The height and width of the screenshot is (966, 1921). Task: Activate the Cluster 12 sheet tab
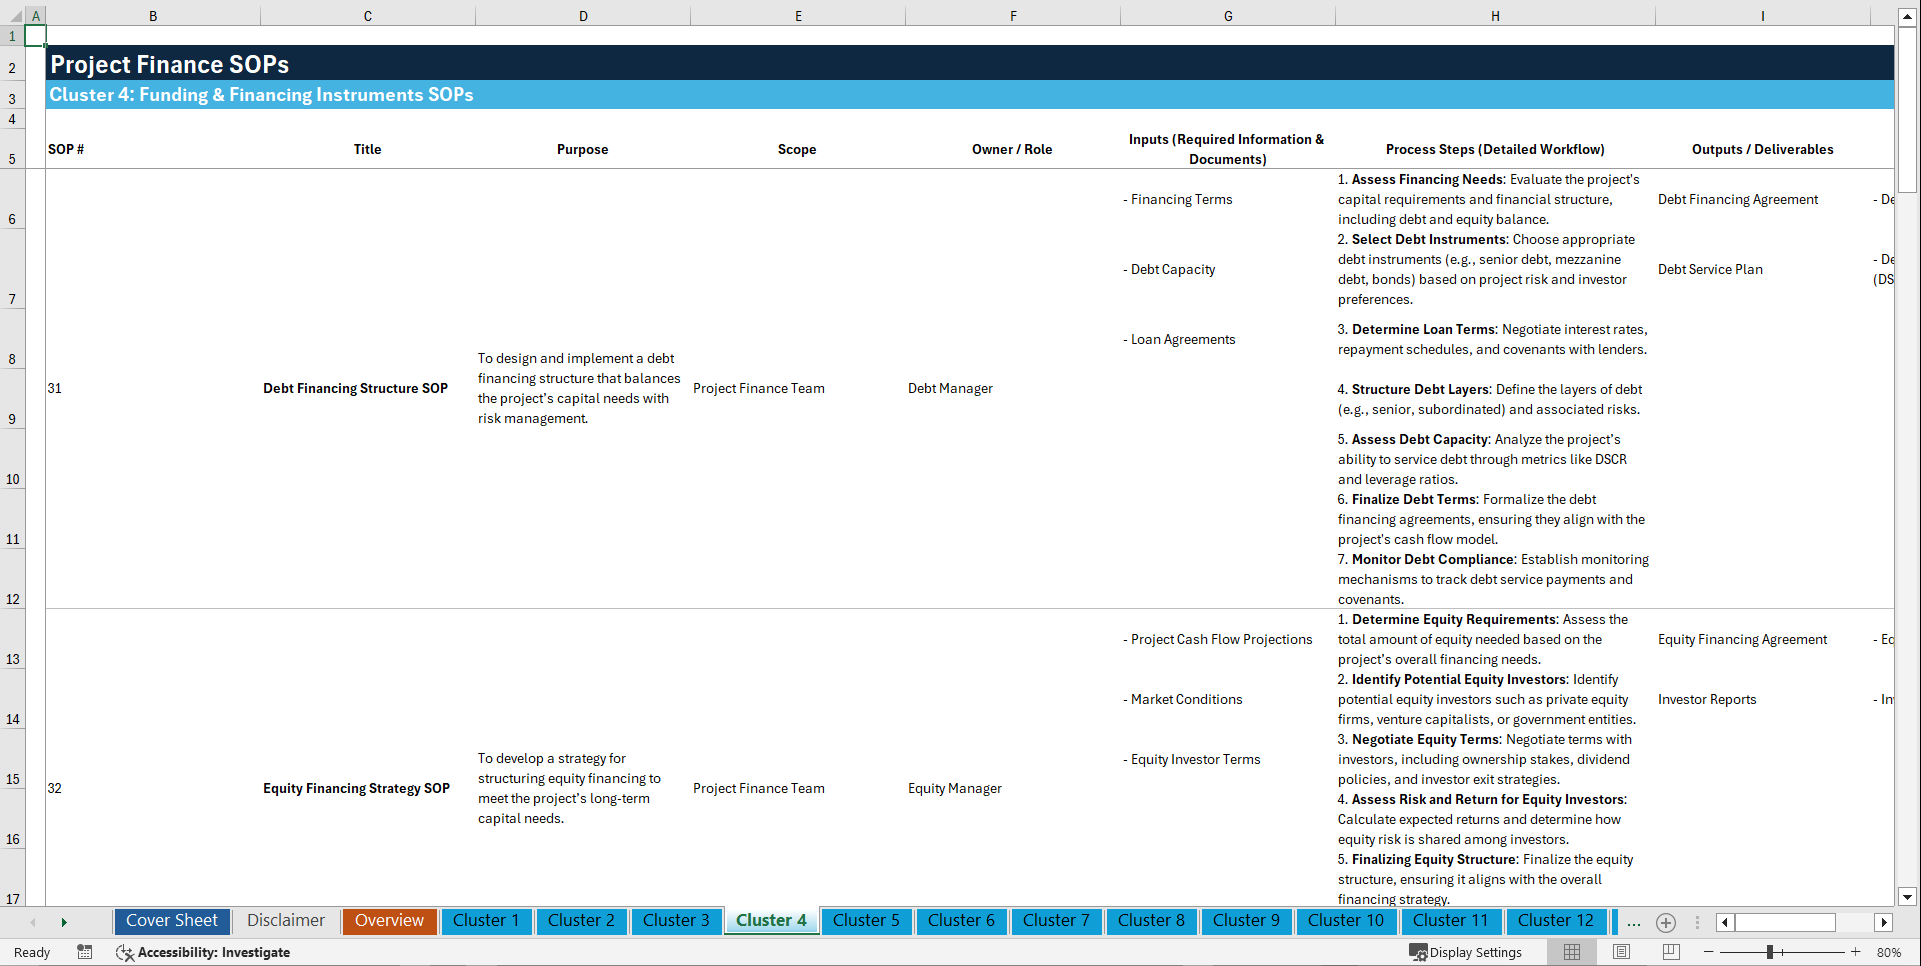[1556, 921]
